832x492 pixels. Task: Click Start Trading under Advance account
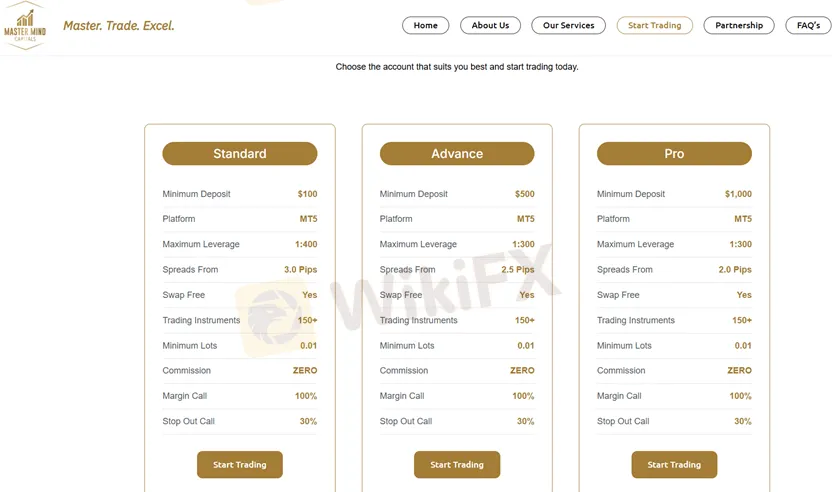457,464
